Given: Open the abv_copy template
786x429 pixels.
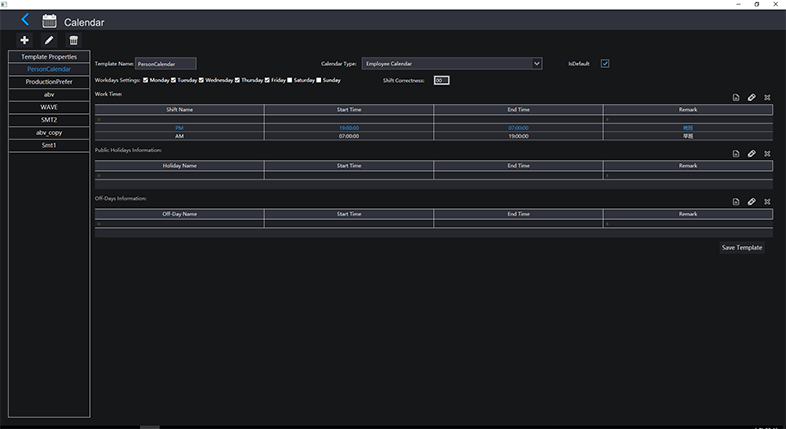Looking at the screenshot, I should click(x=49, y=132).
